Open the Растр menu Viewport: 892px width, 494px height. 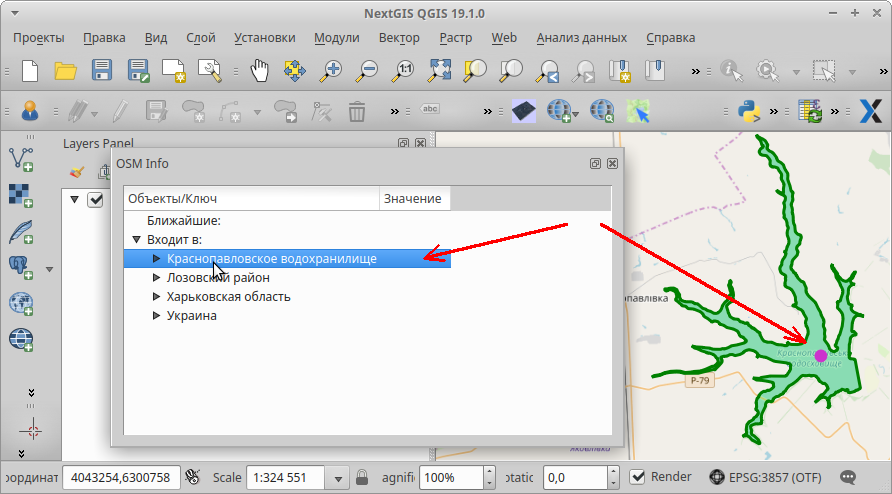(456, 38)
